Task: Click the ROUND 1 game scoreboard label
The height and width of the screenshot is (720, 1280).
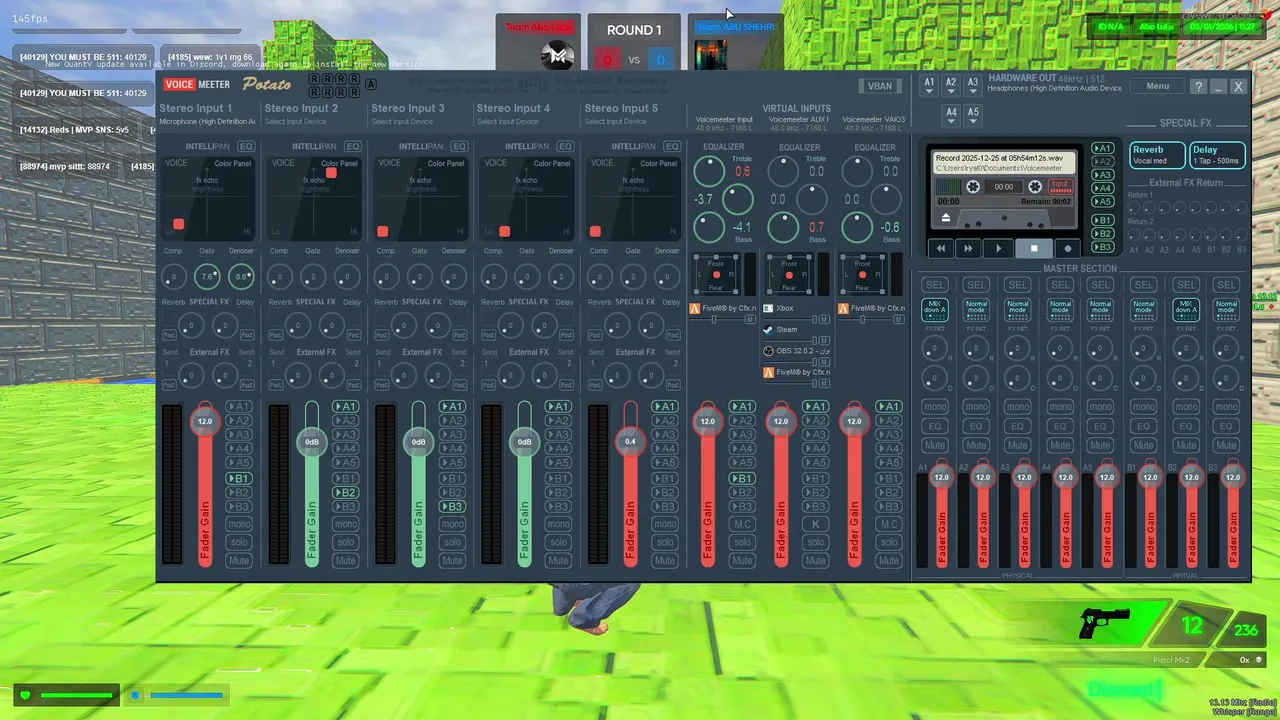Action: (634, 30)
